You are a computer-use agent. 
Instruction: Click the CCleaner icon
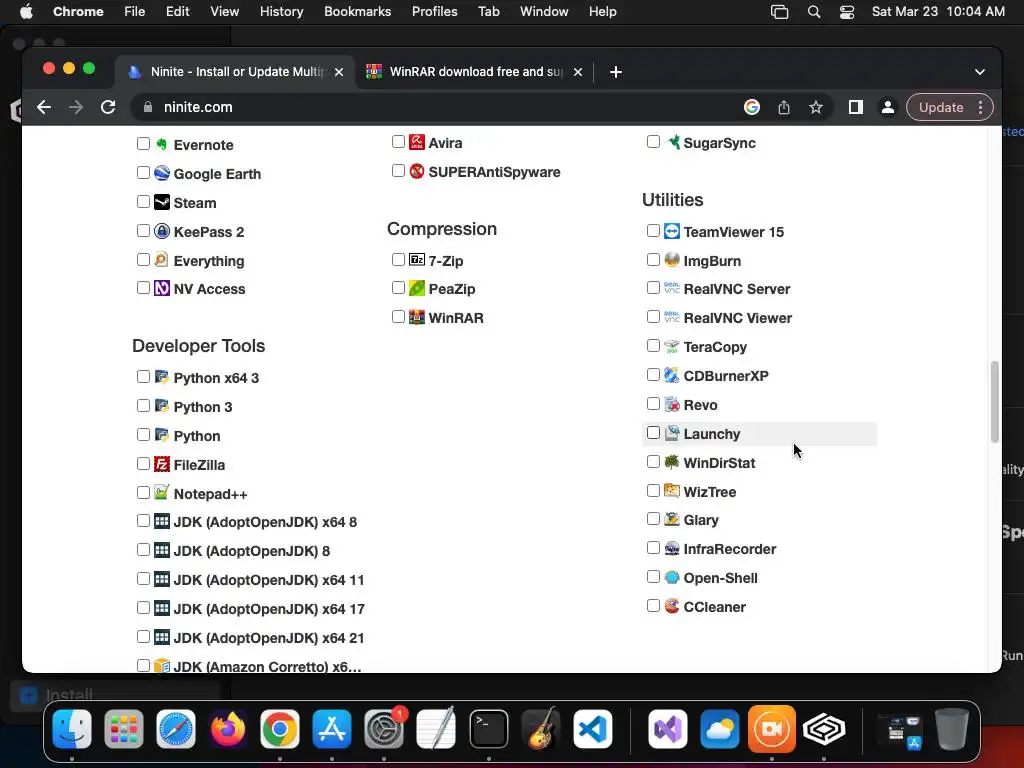[x=671, y=606]
